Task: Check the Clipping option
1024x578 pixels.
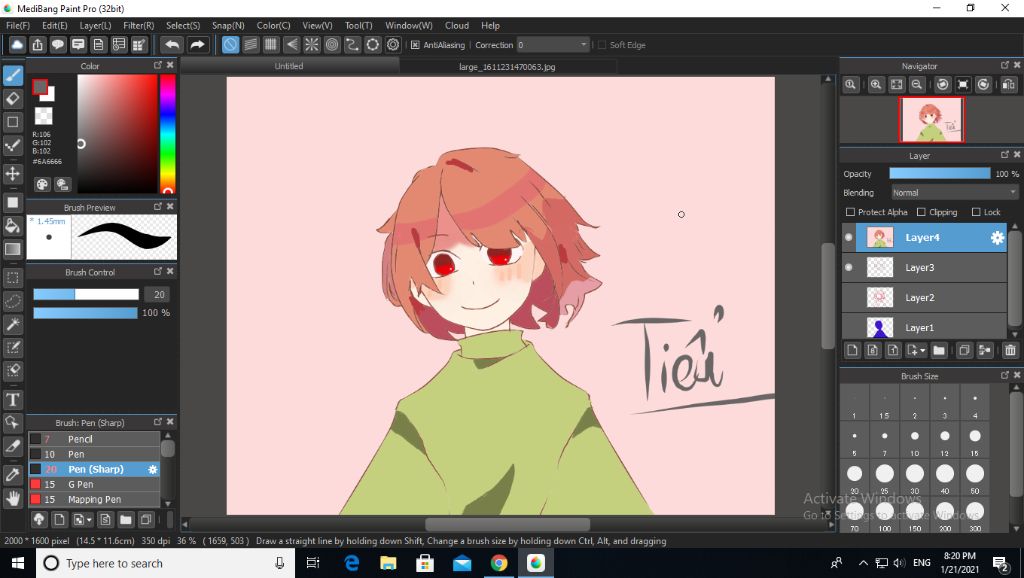Action: tap(921, 212)
